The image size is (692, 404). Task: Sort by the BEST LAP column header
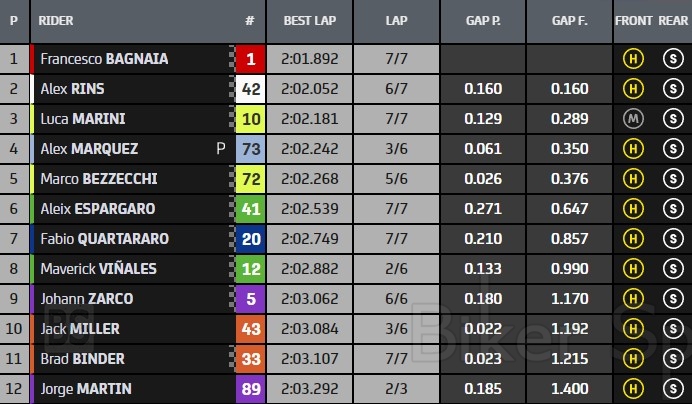coord(310,20)
